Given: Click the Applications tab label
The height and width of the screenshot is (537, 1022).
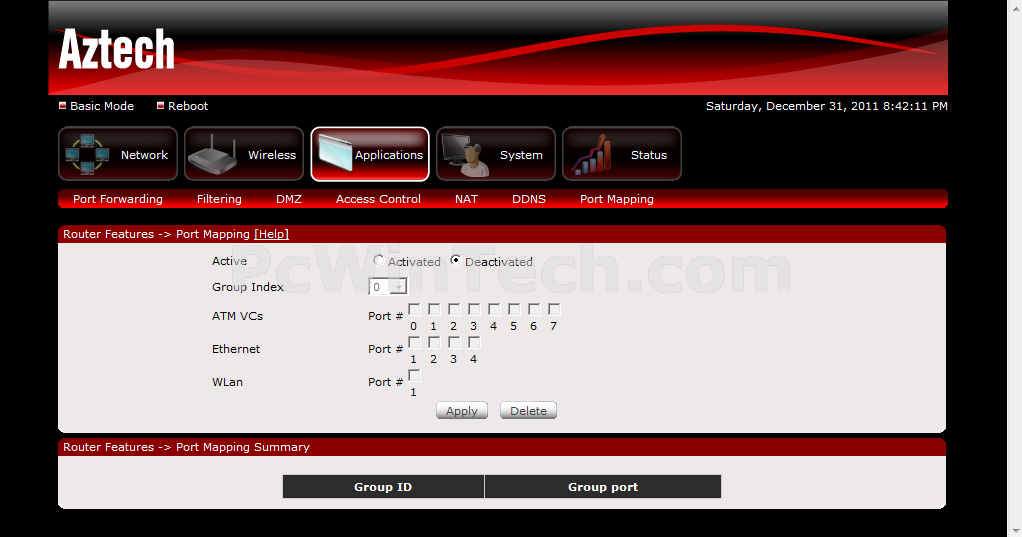Looking at the screenshot, I should (388, 155).
